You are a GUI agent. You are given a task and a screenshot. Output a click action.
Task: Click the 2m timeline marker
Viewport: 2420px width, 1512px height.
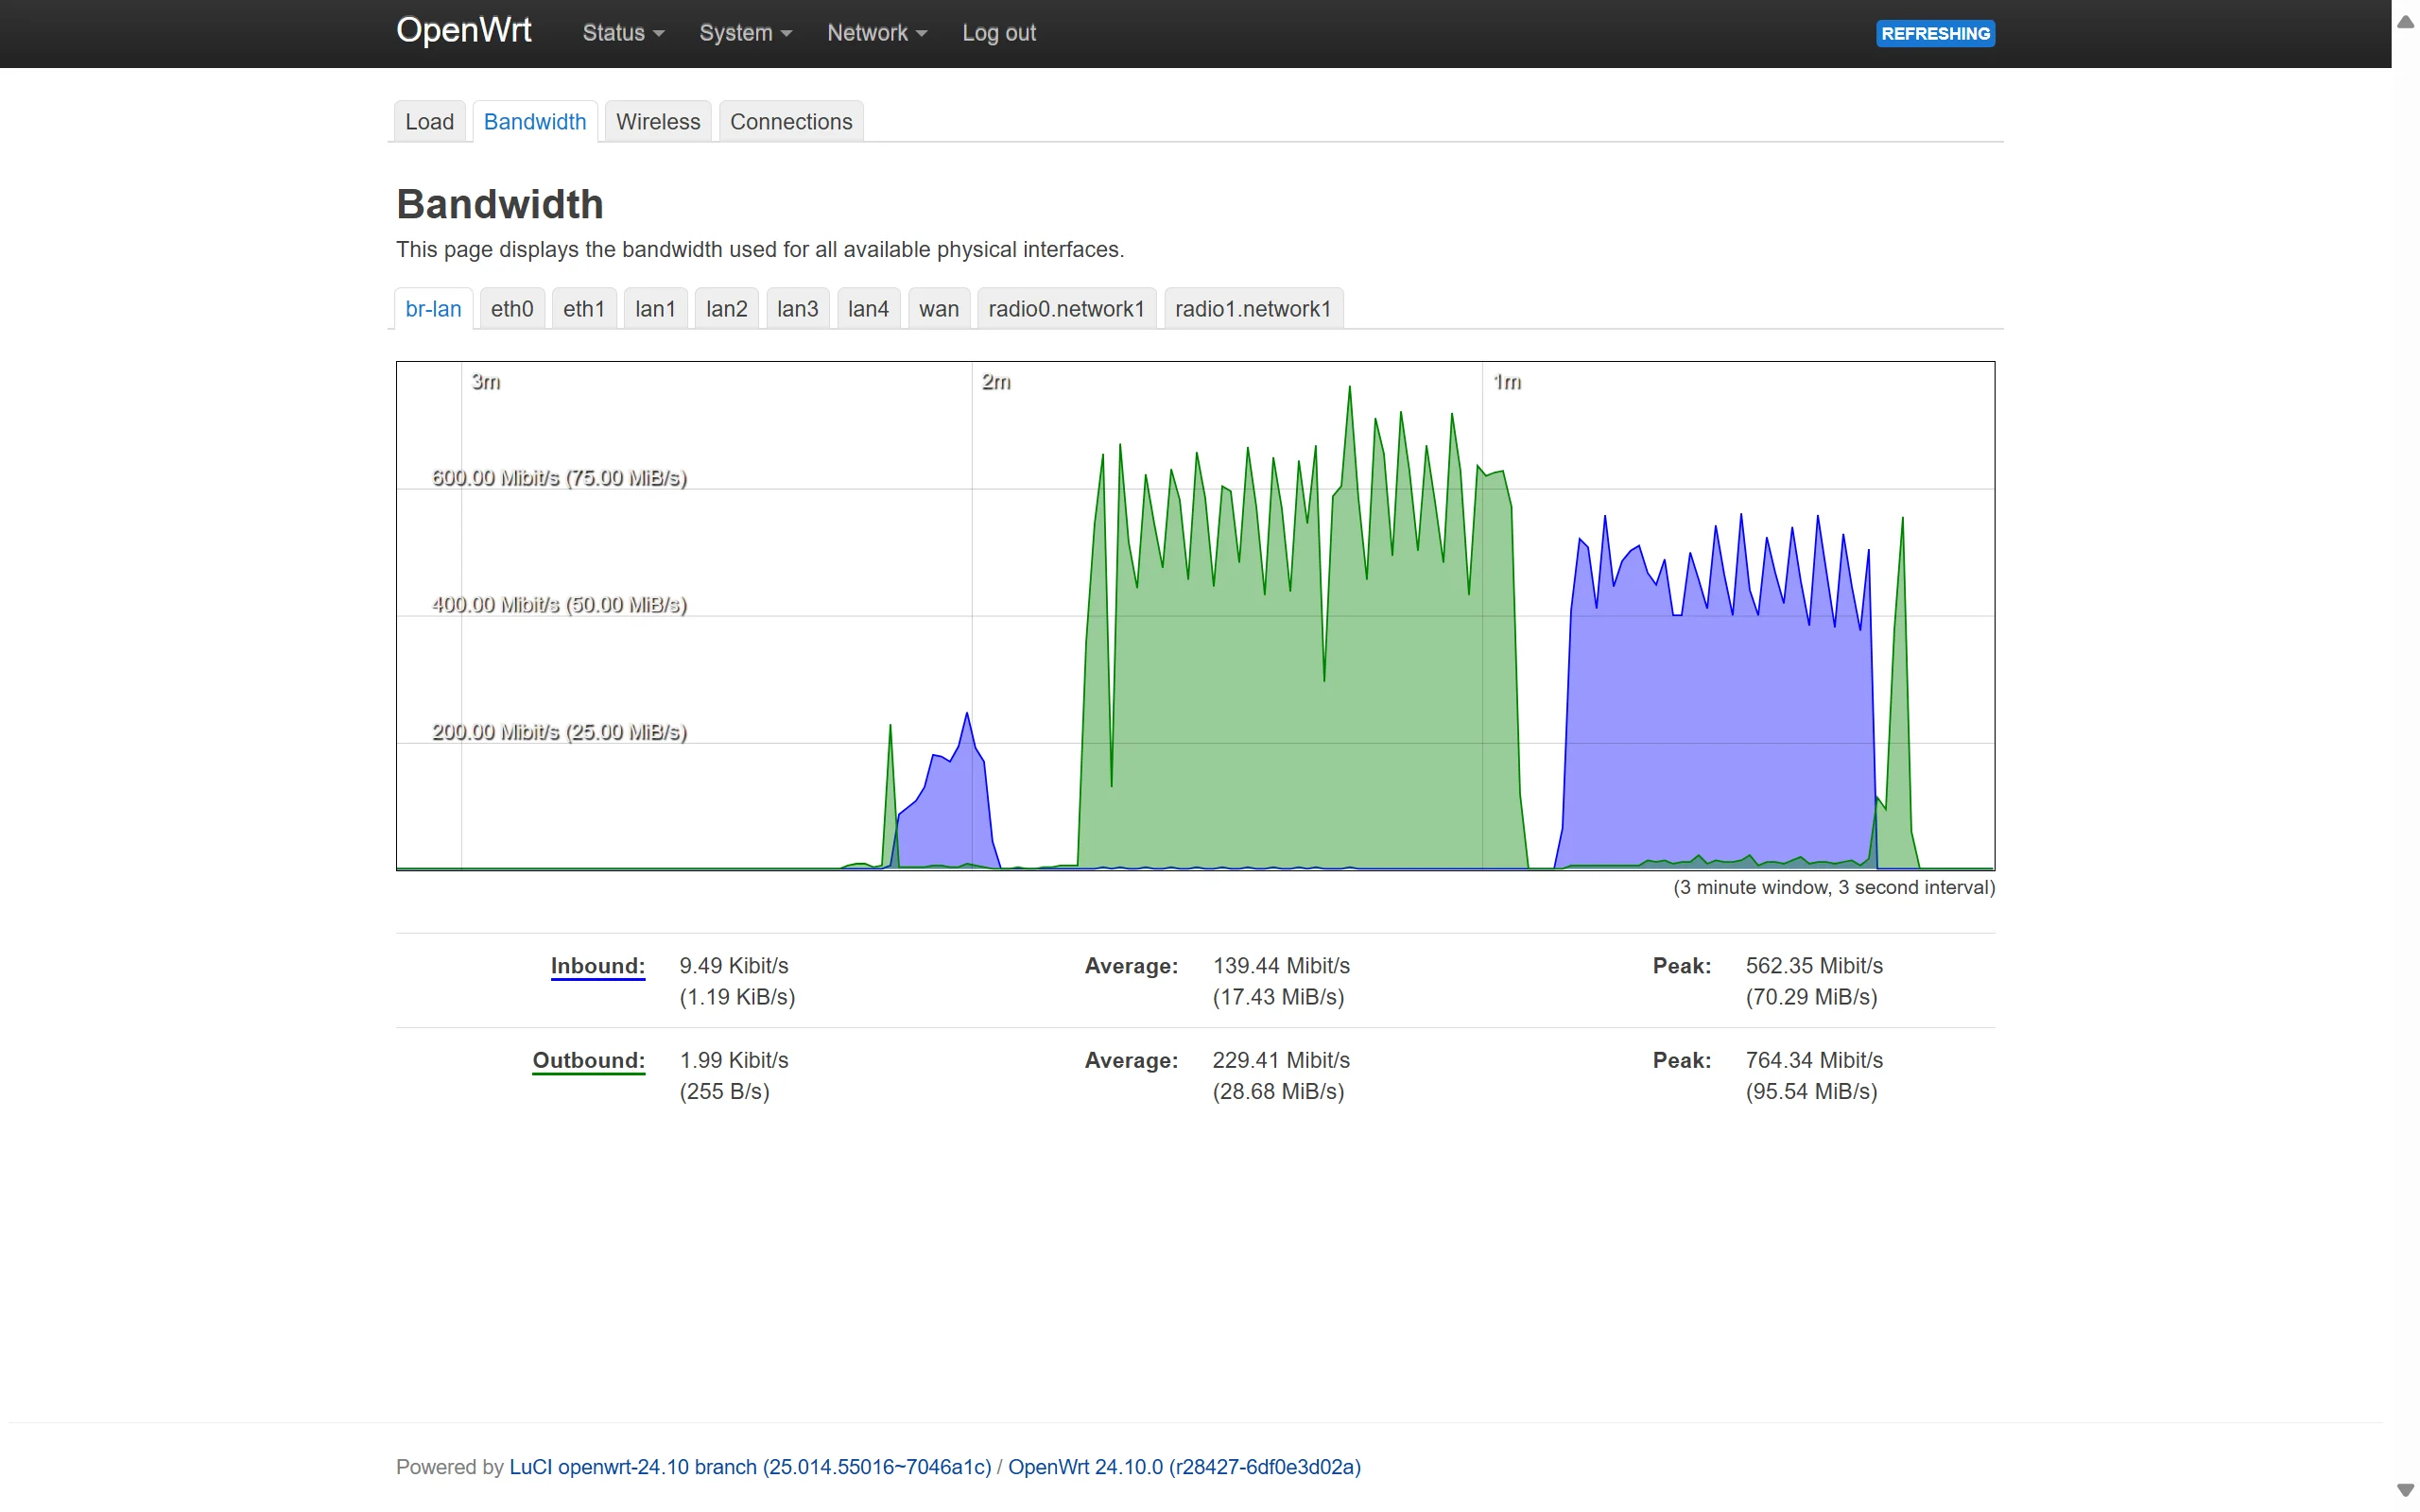click(x=996, y=381)
